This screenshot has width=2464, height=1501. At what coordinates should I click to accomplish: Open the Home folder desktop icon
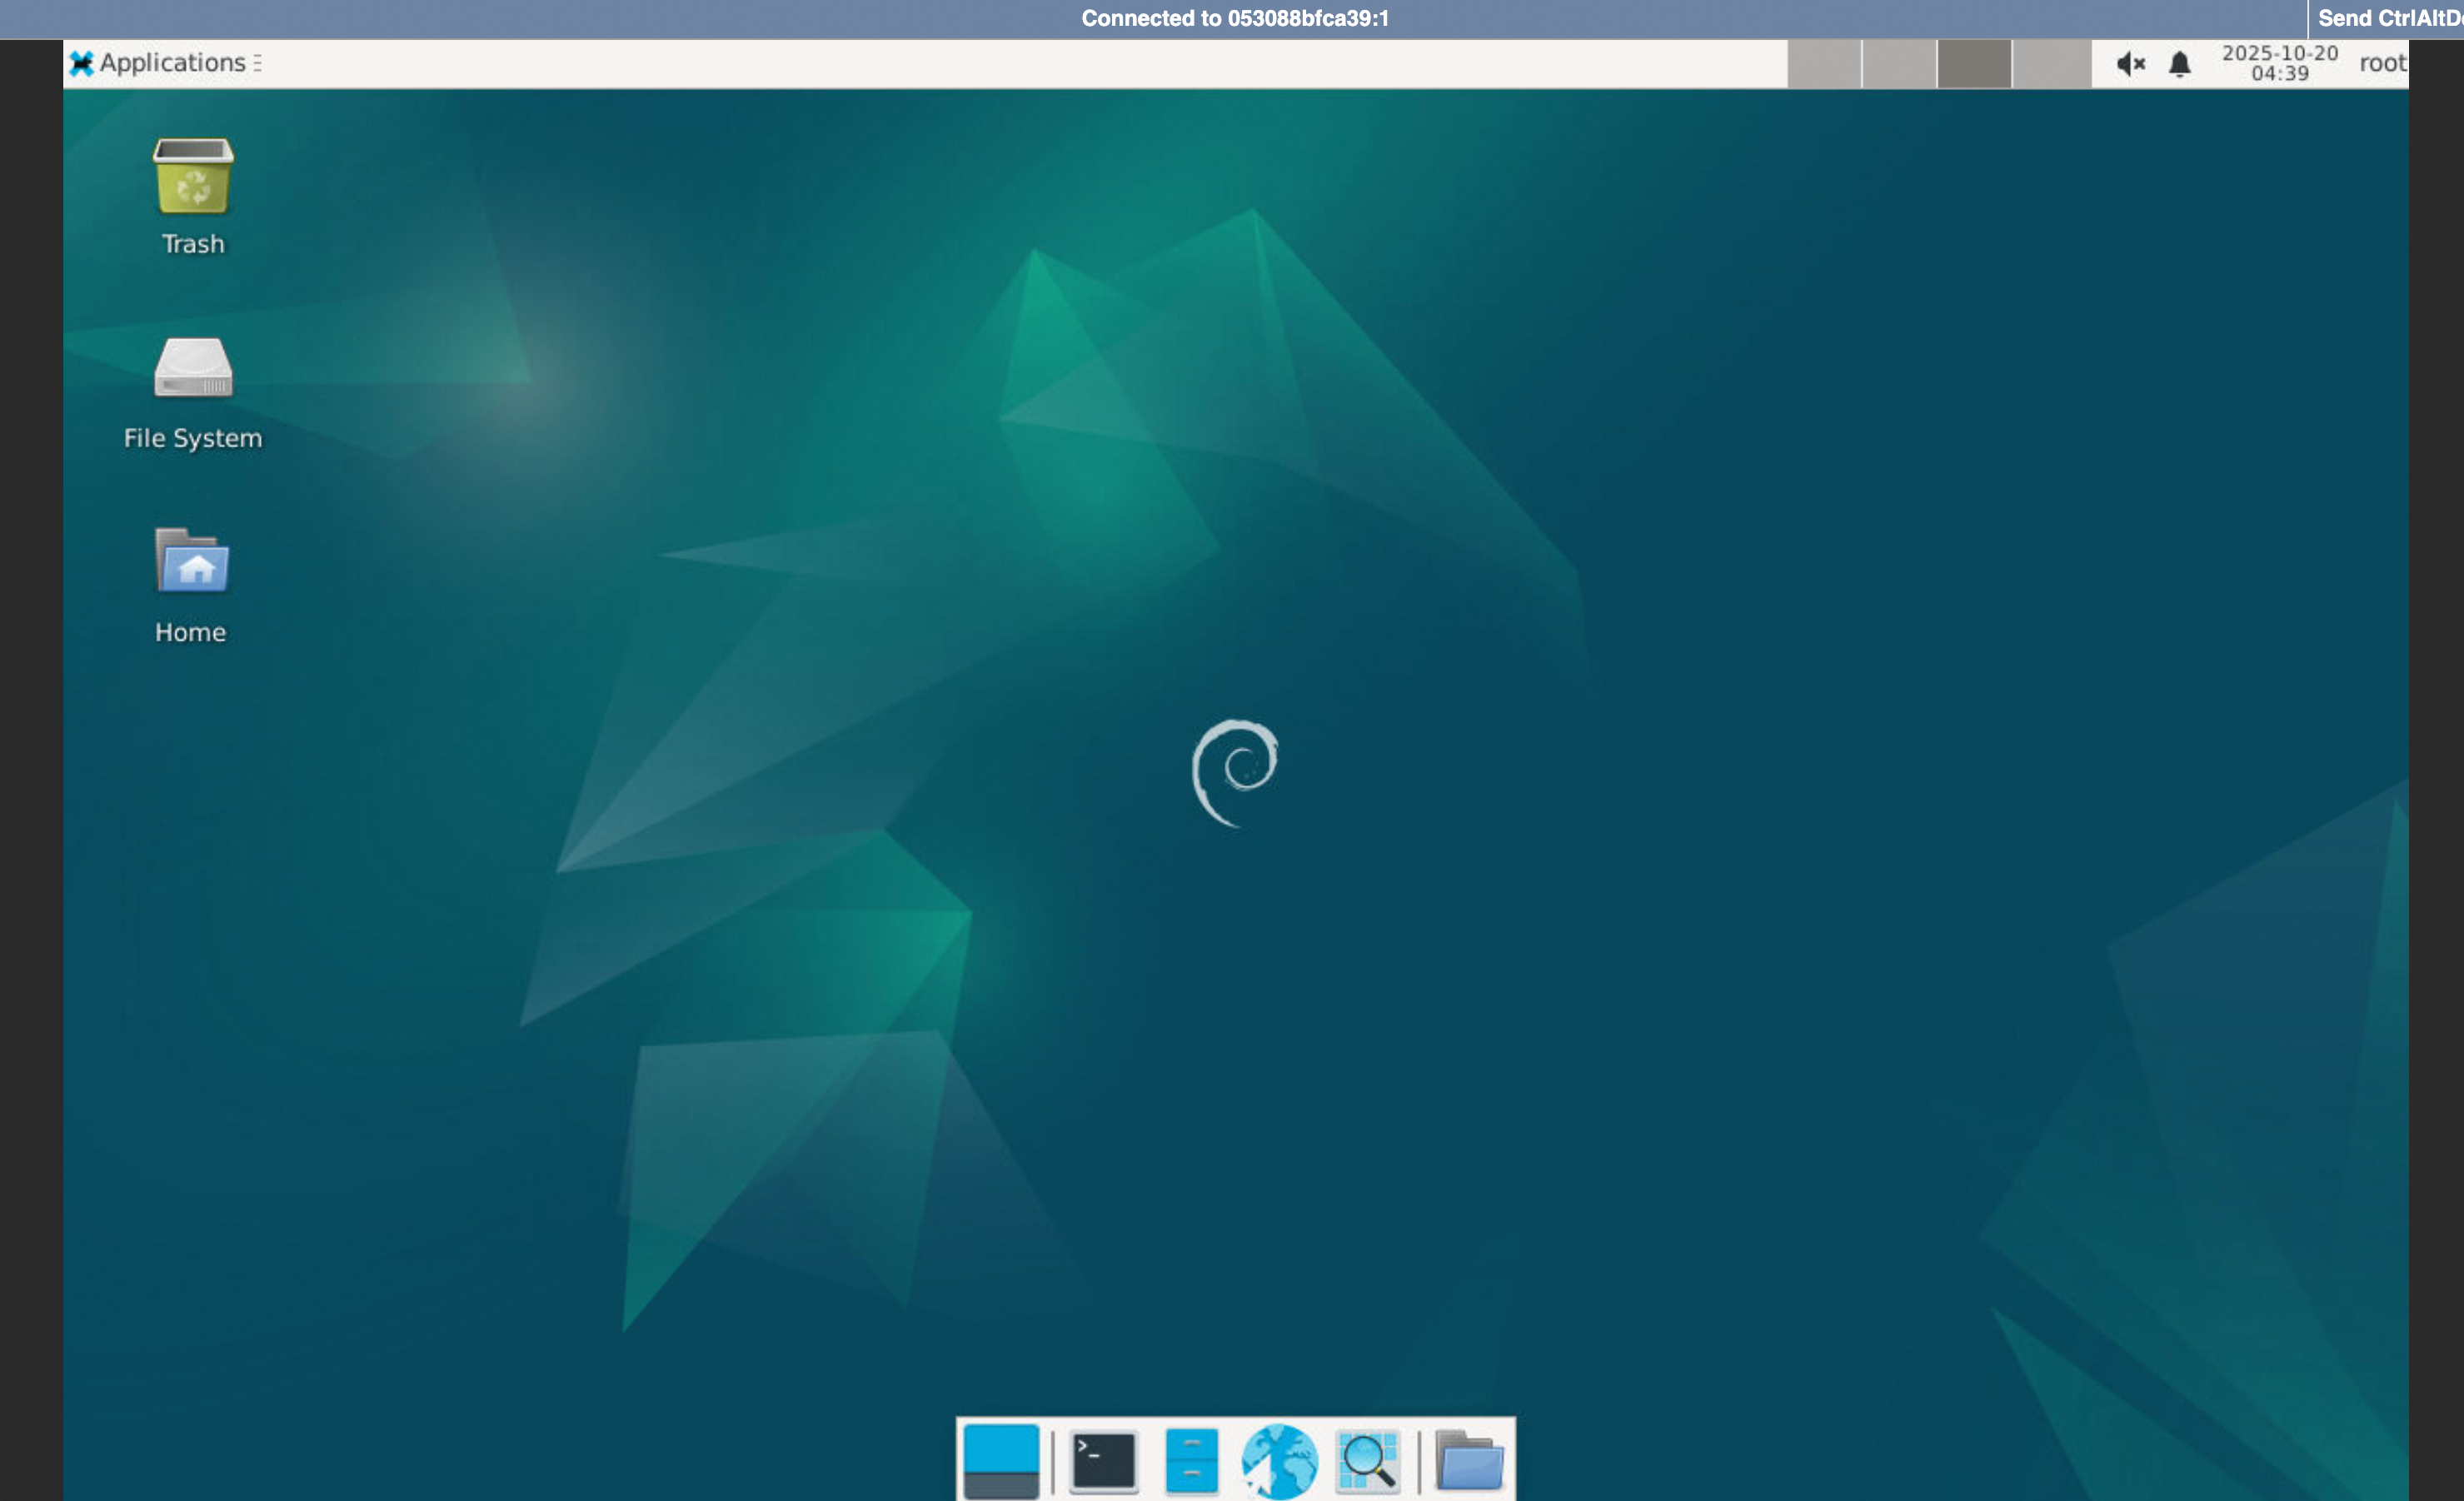coord(192,562)
